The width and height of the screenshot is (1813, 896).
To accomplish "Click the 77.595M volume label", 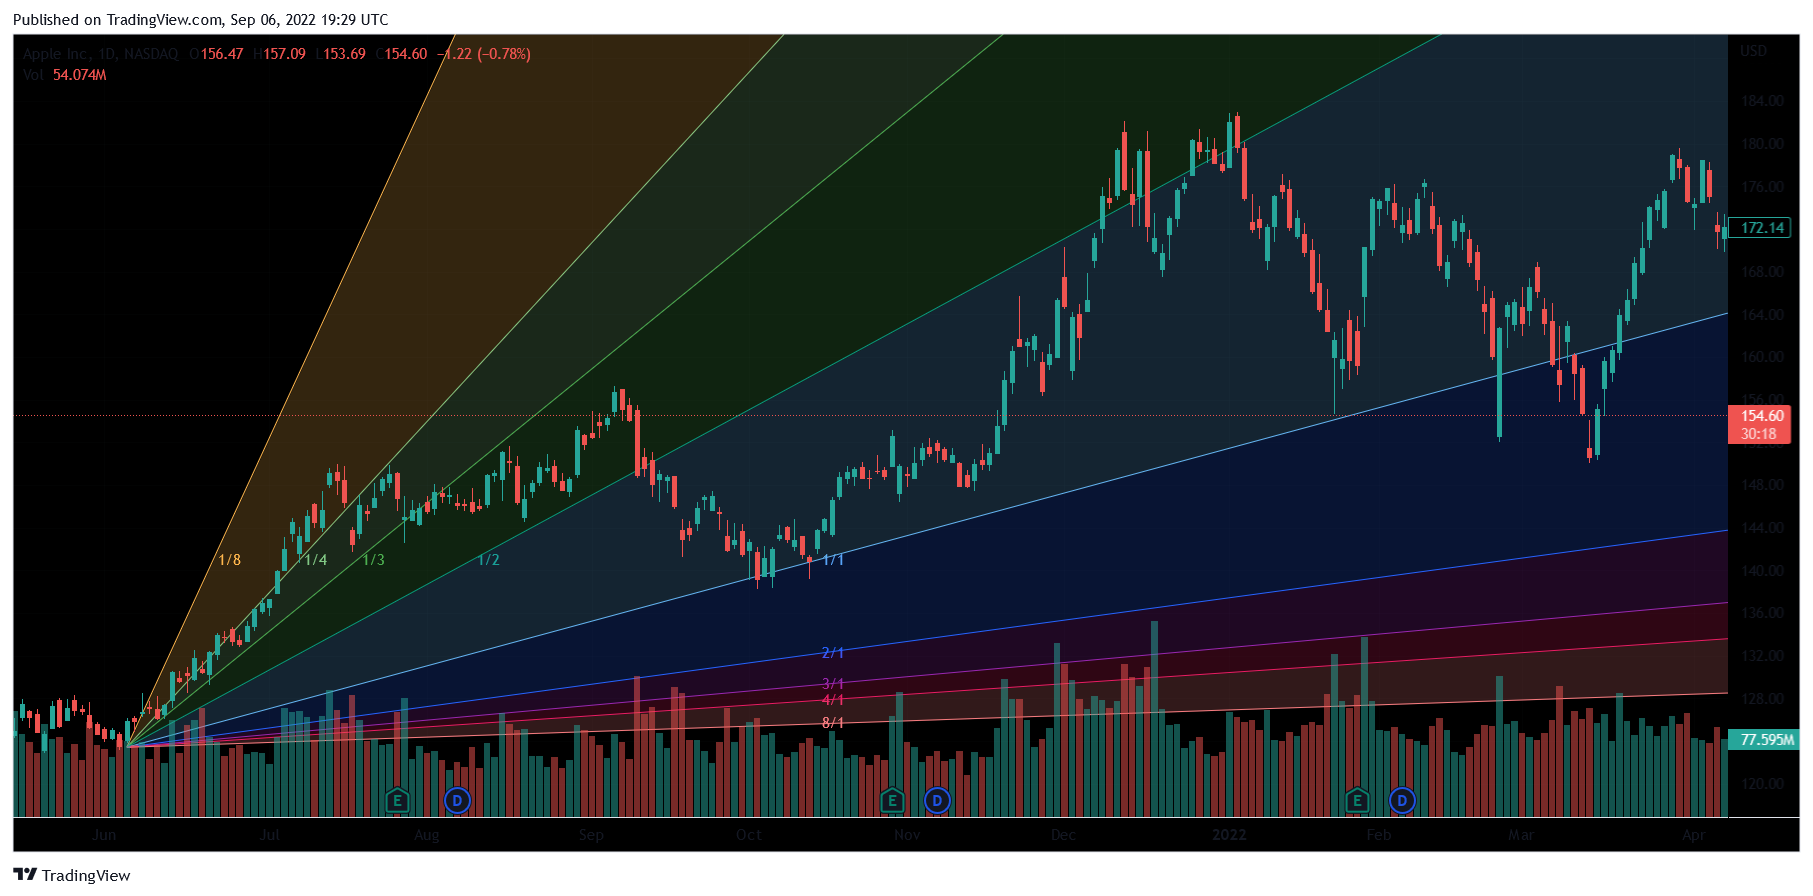I will tap(1766, 740).
